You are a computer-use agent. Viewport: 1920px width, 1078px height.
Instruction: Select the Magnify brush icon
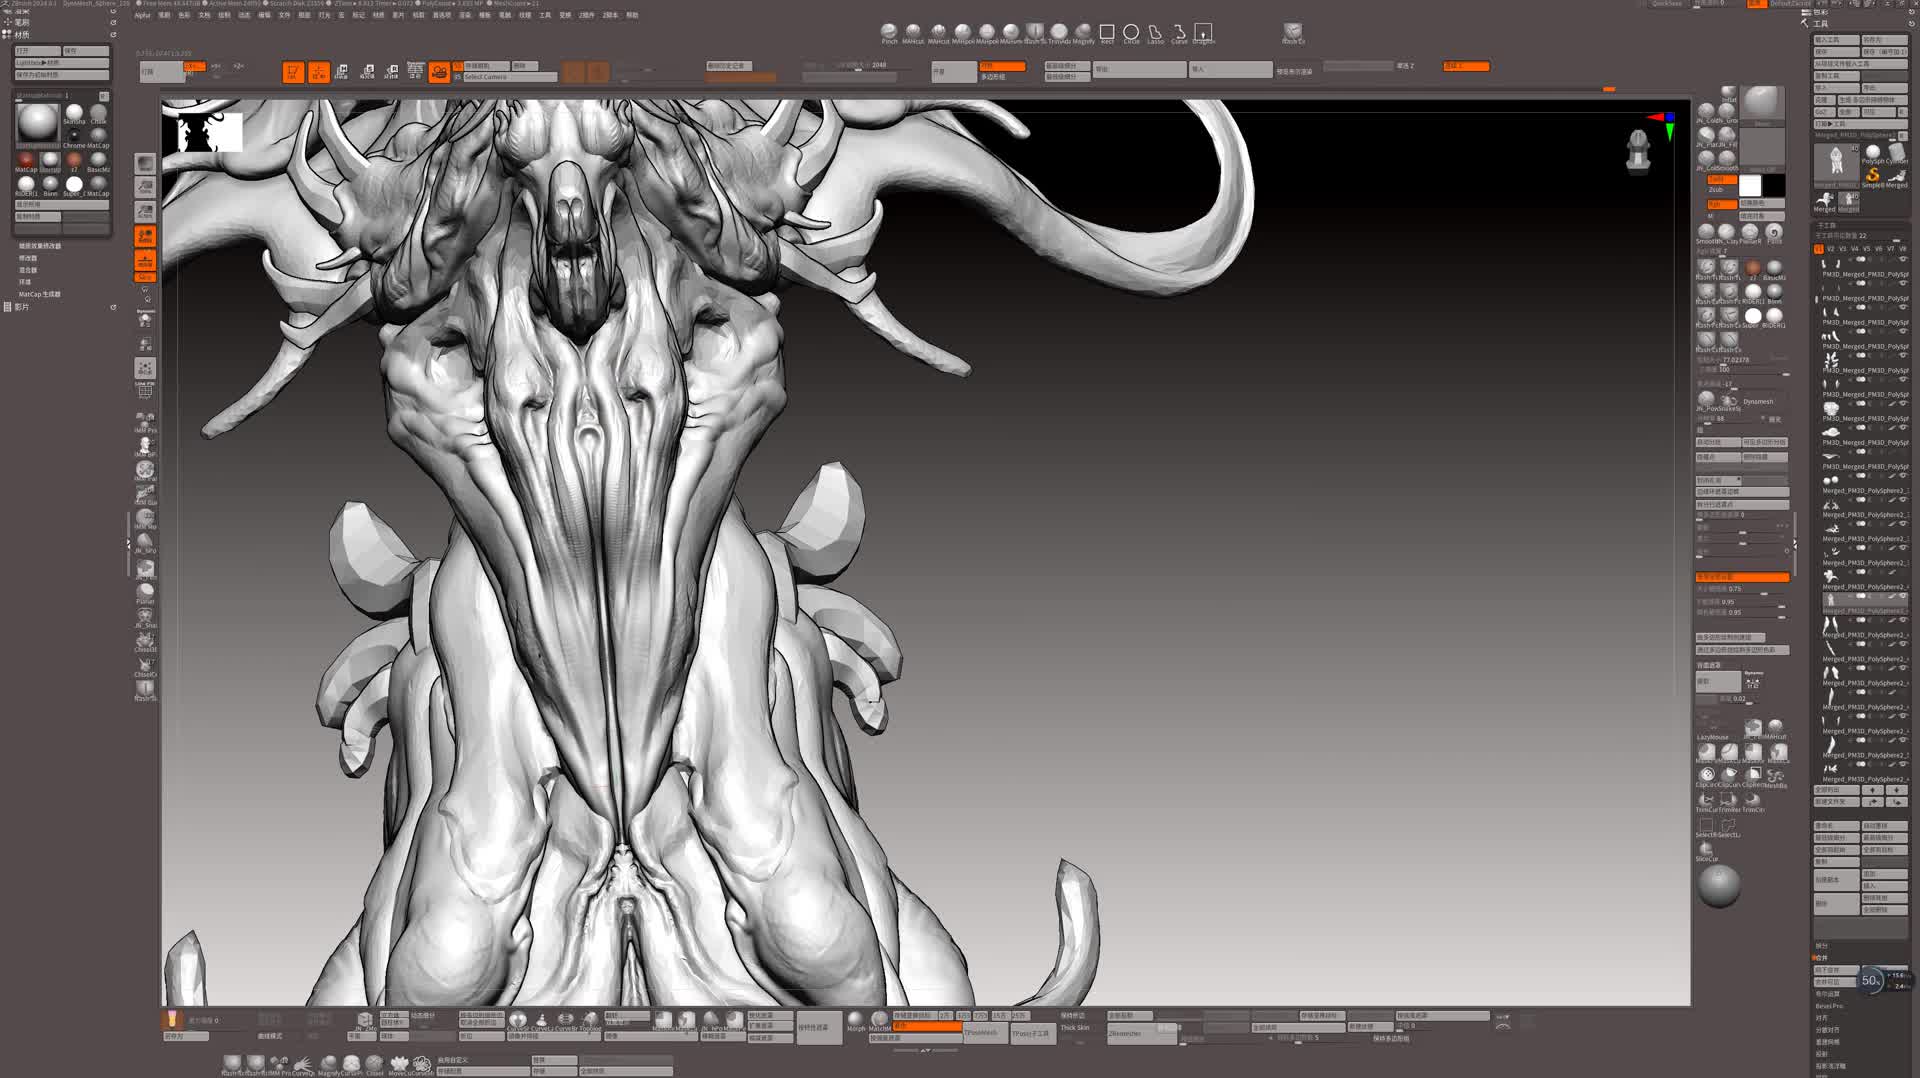(x=1083, y=32)
